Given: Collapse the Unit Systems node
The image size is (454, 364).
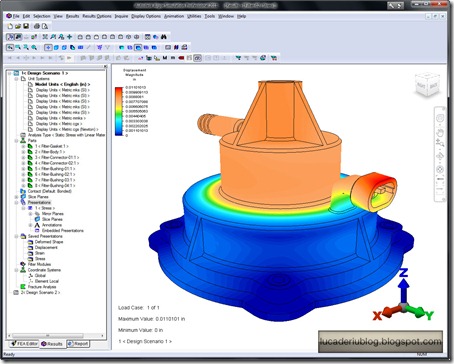Looking at the screenshot, I should pyautogui.click(x=16, y=79).
